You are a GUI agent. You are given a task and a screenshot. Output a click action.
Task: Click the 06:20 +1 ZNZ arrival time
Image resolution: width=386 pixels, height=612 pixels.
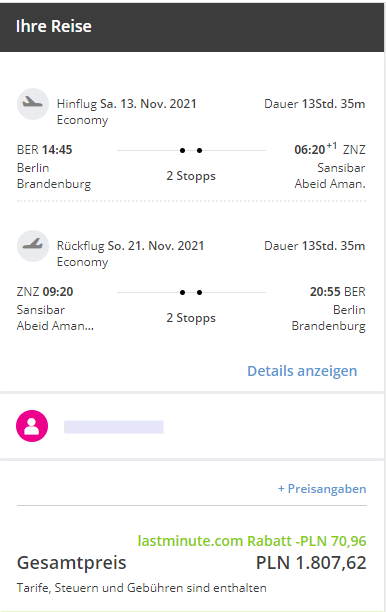tap(330, 149)
